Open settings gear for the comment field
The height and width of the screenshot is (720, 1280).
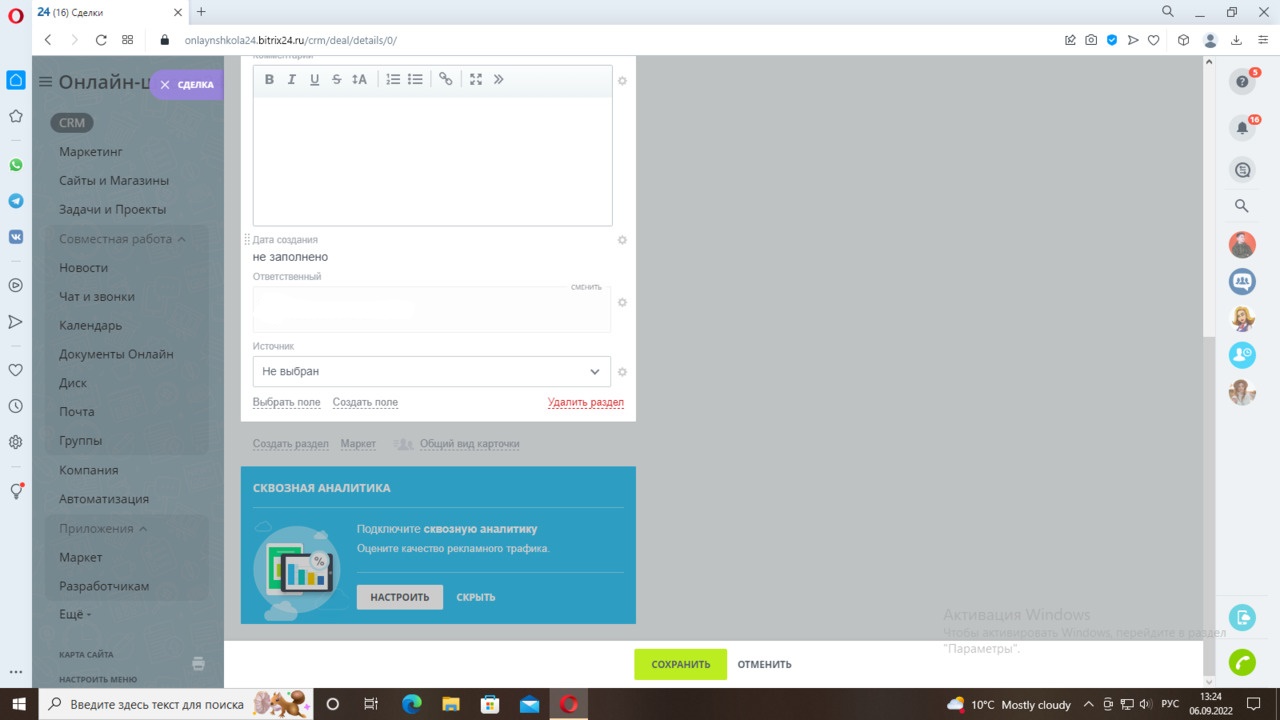click(x=622, y=81)
